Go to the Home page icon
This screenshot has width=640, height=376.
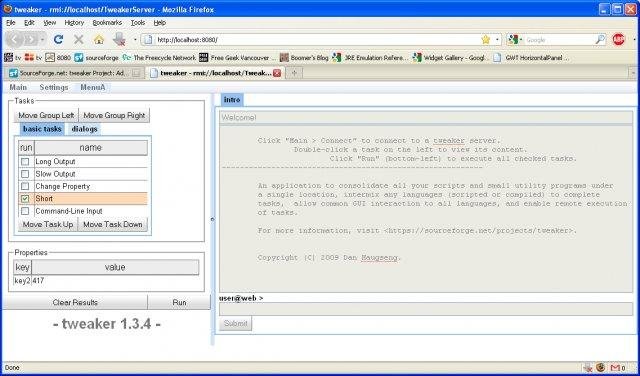click(99, 40)
